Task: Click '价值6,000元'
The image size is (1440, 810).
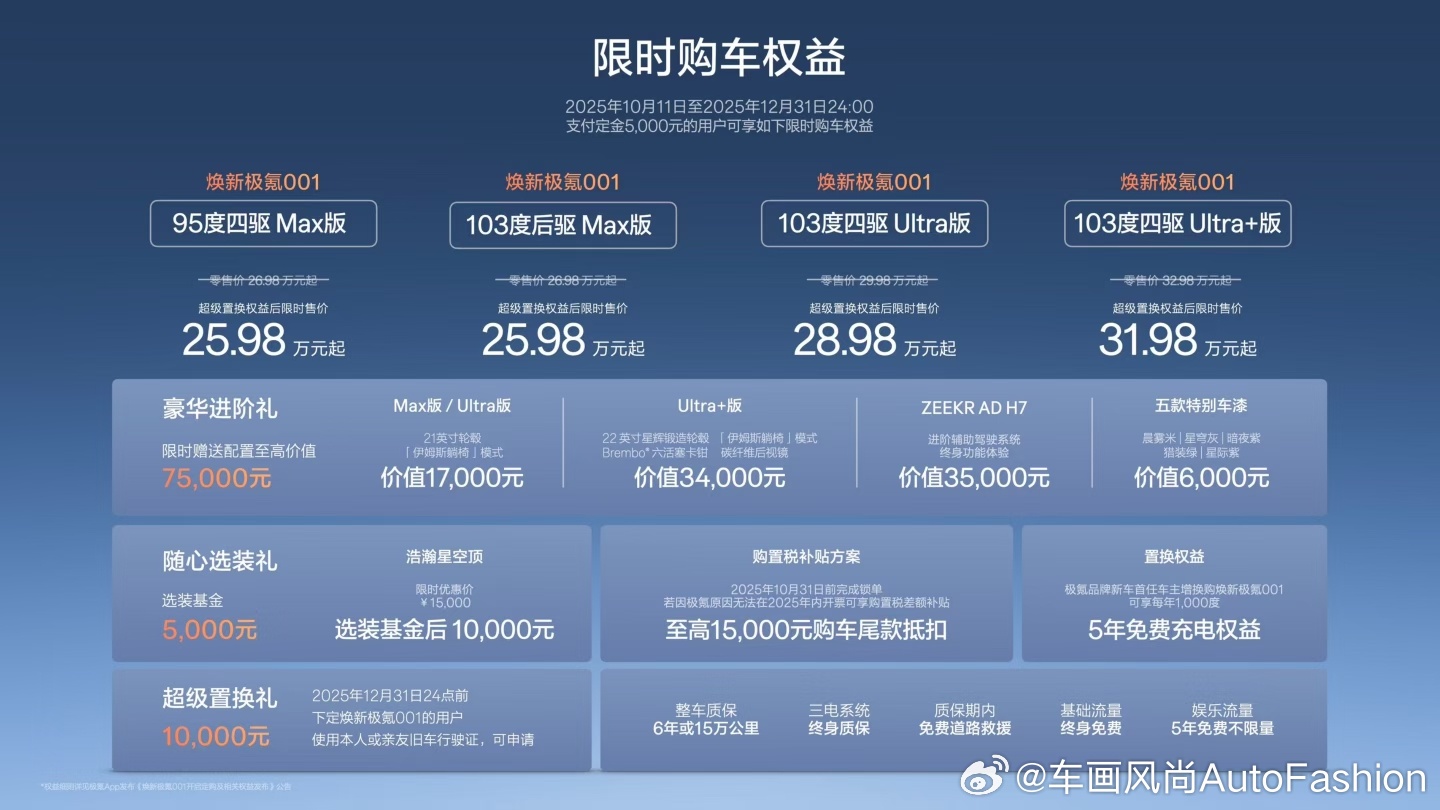Action: 1201,478
